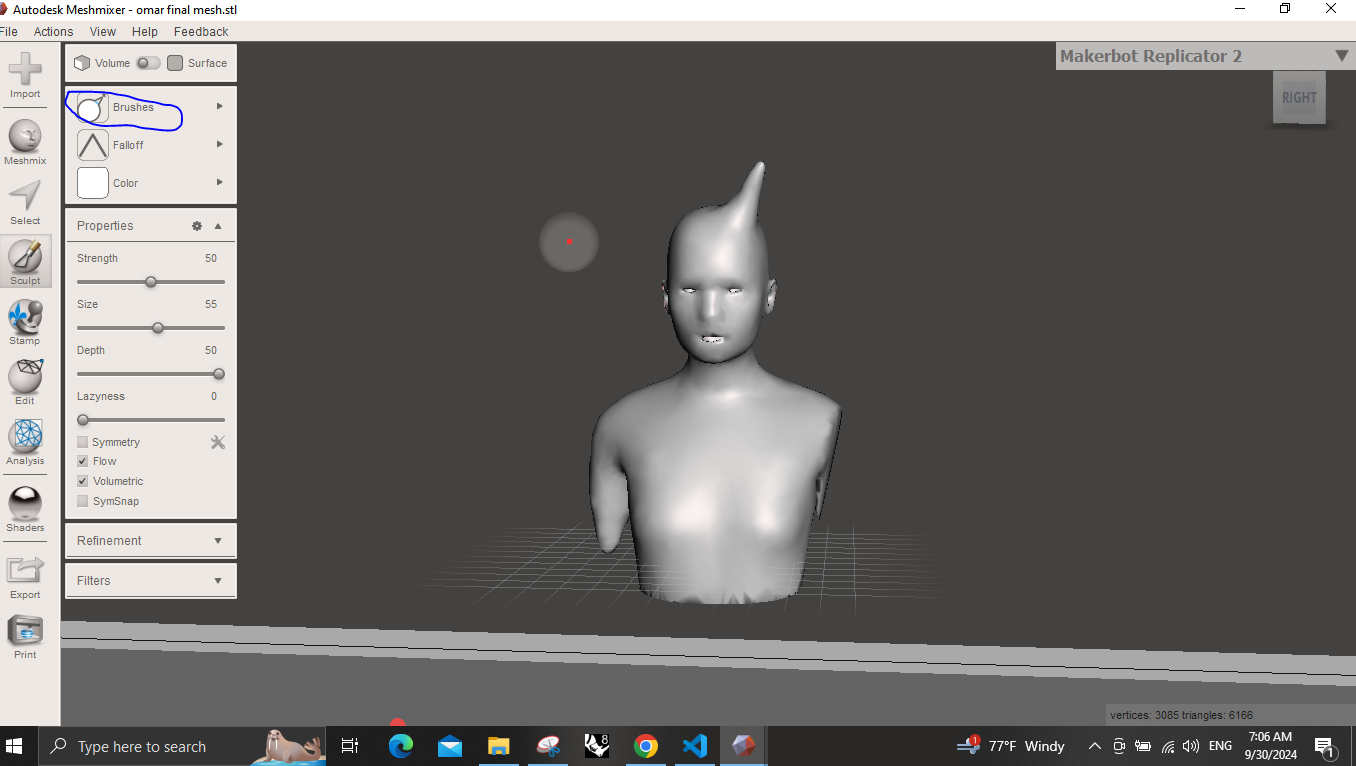Open the Feedback menu
Viewport: 1356px width, 766px height.
[x=201, y=32]
